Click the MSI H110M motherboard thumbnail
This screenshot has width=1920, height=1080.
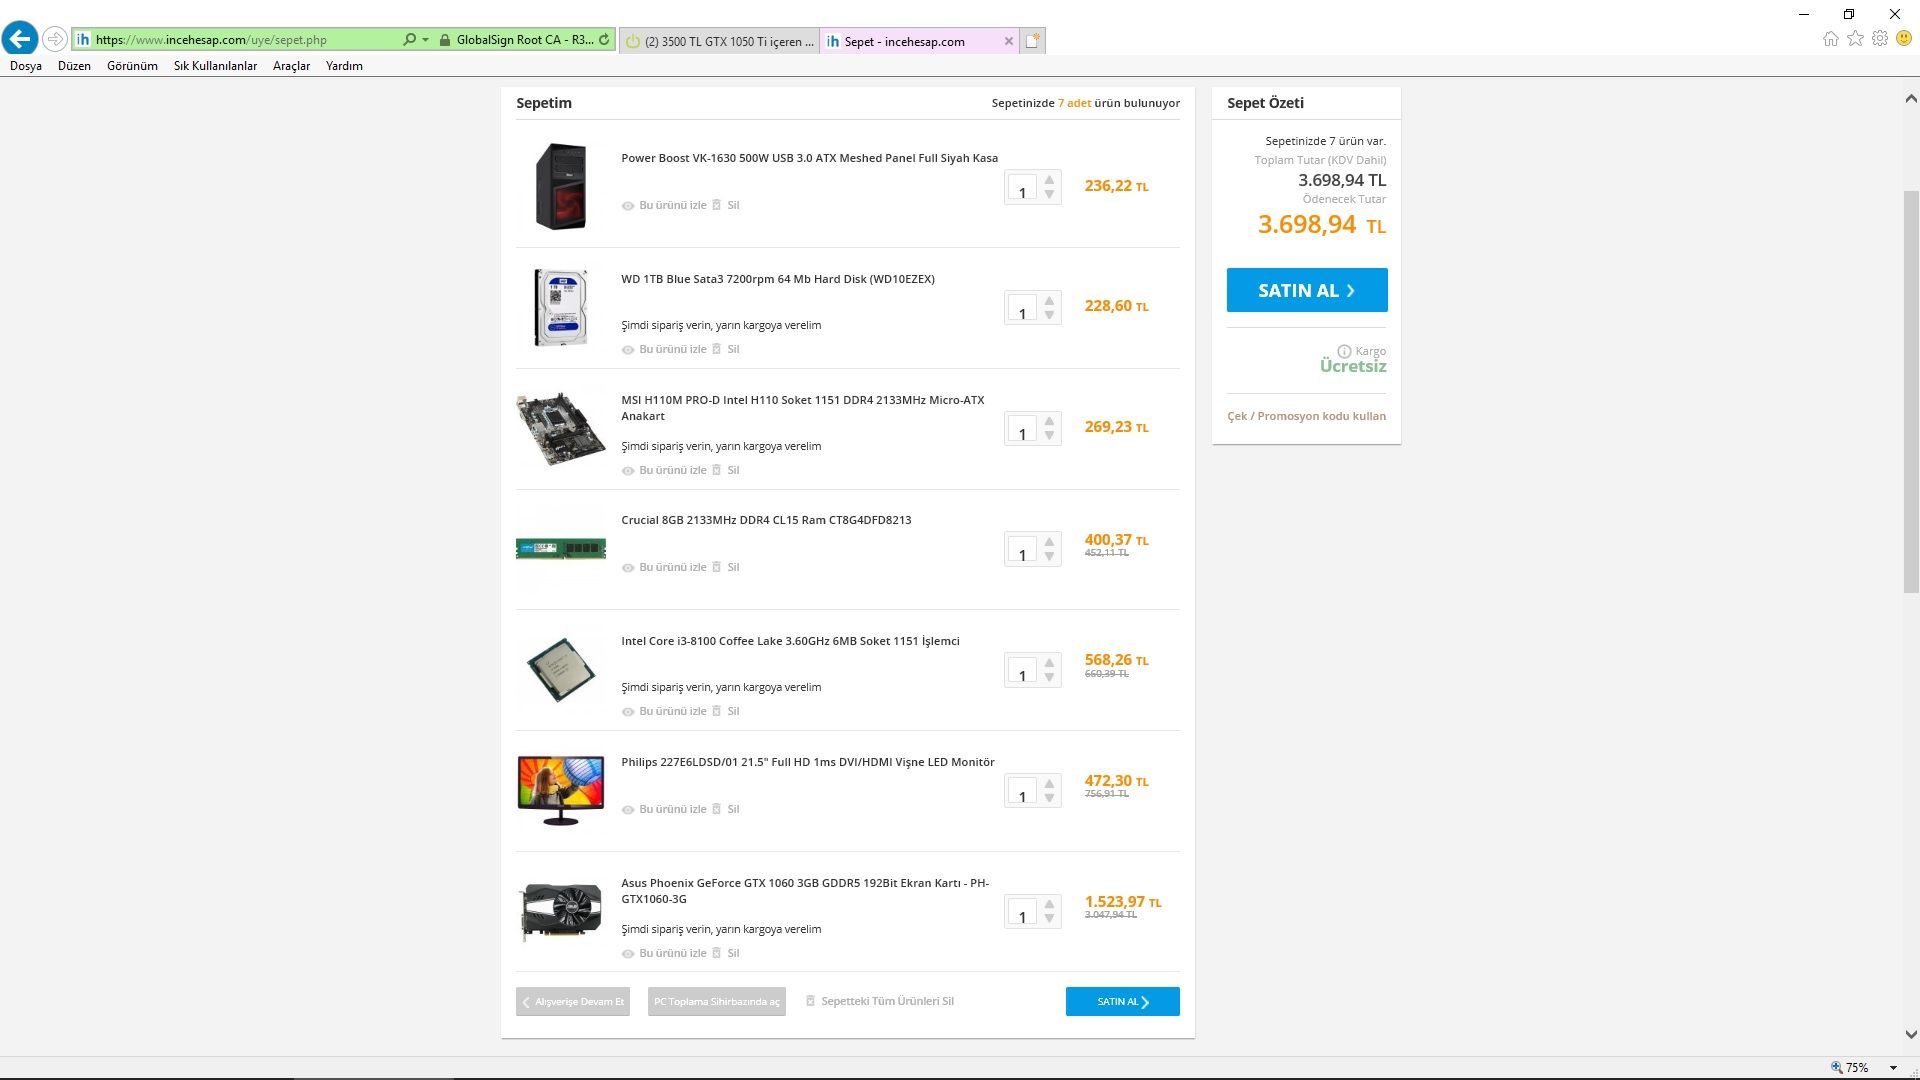pyautogui.click(x=560, y=429)
